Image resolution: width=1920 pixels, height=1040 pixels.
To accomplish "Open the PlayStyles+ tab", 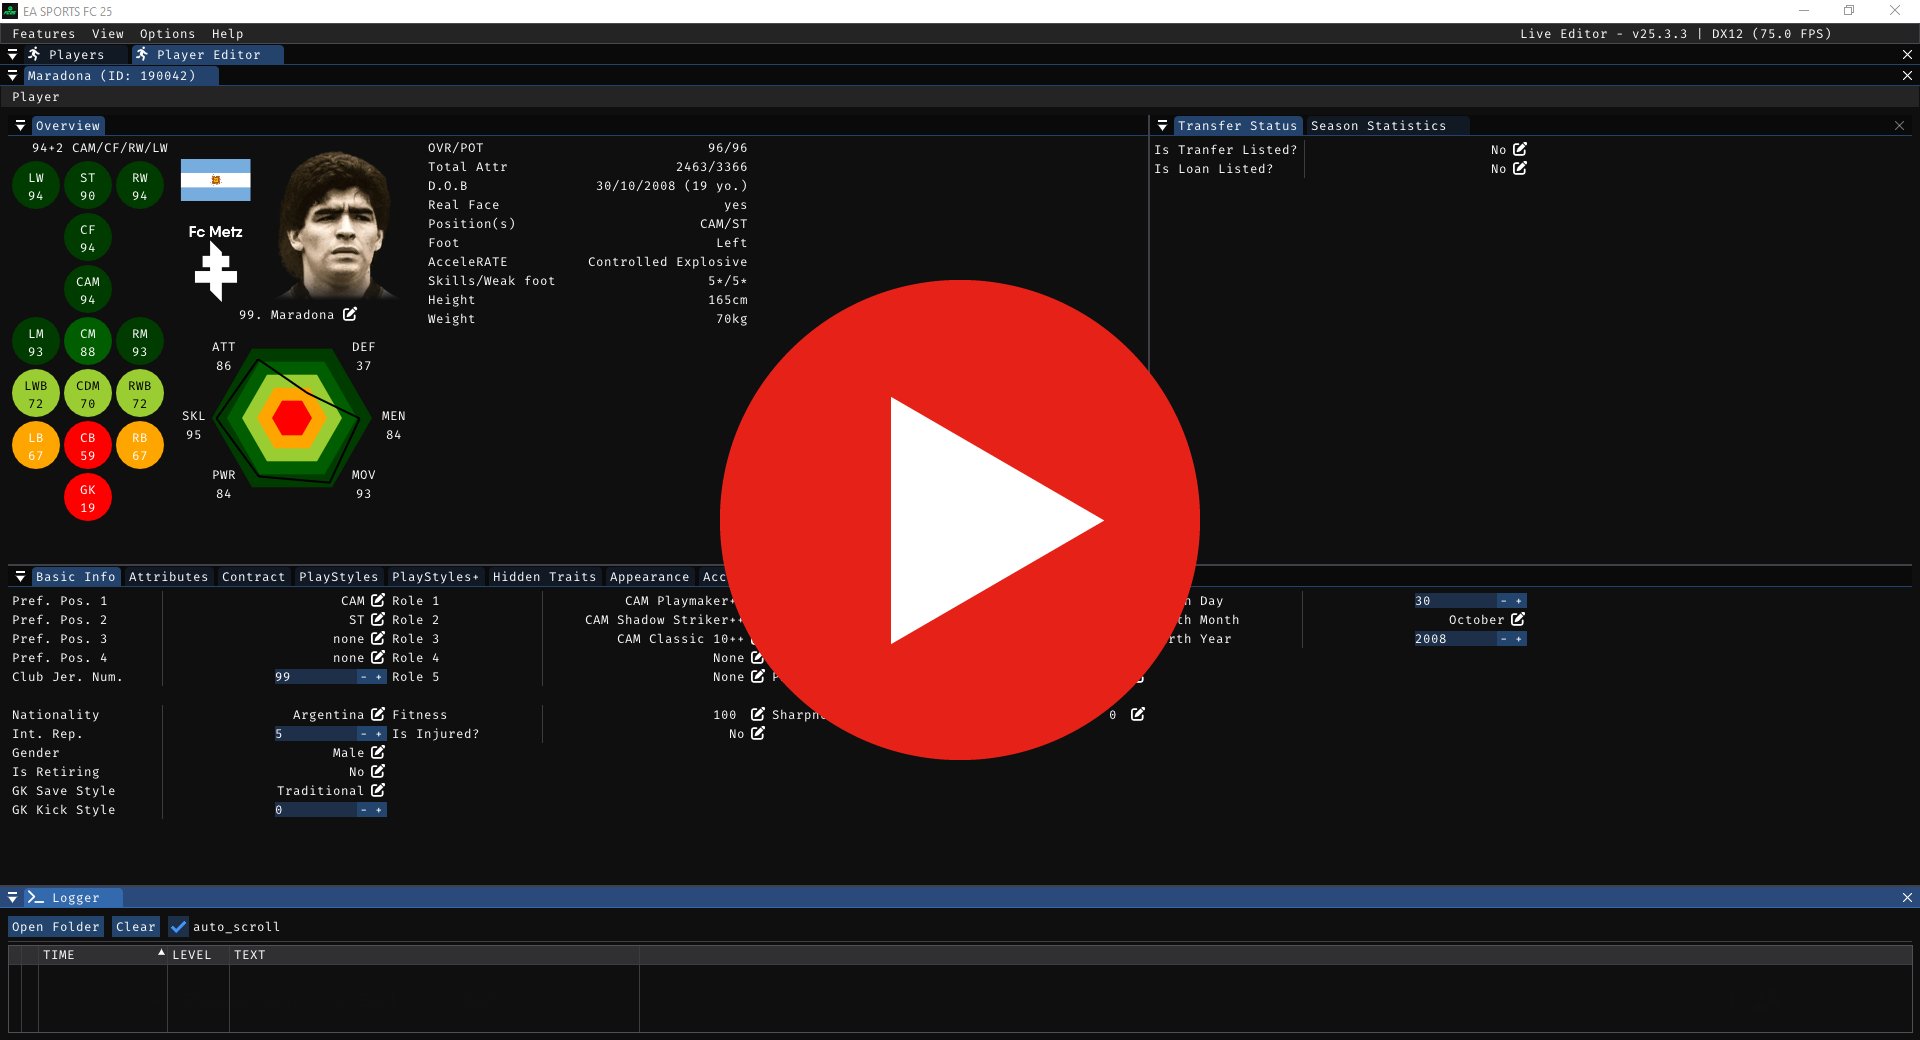I will click(436, 576).
